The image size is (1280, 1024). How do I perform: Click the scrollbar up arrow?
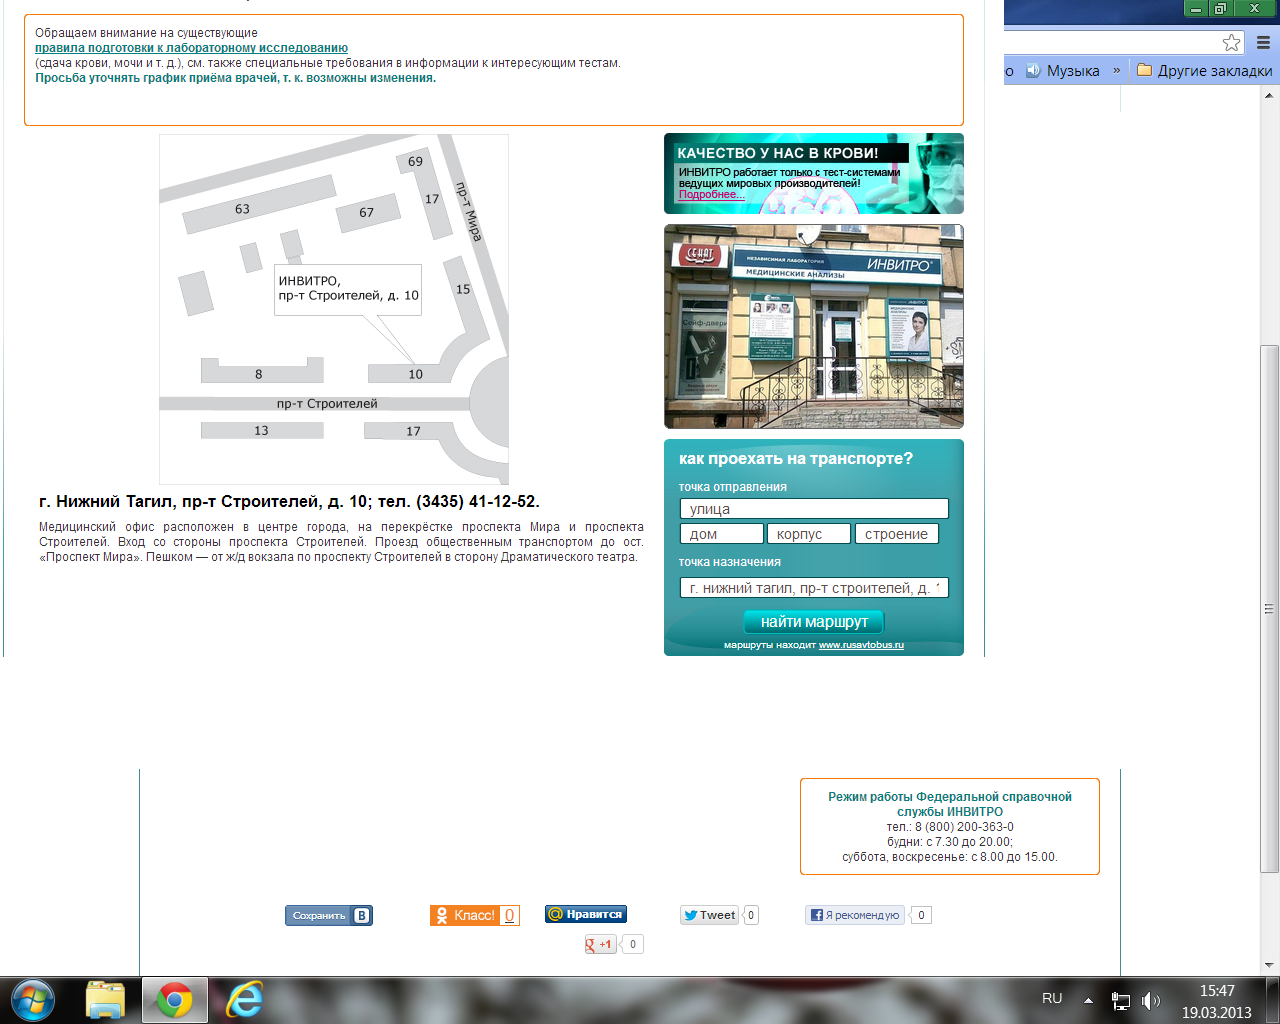click(1270, 94)
